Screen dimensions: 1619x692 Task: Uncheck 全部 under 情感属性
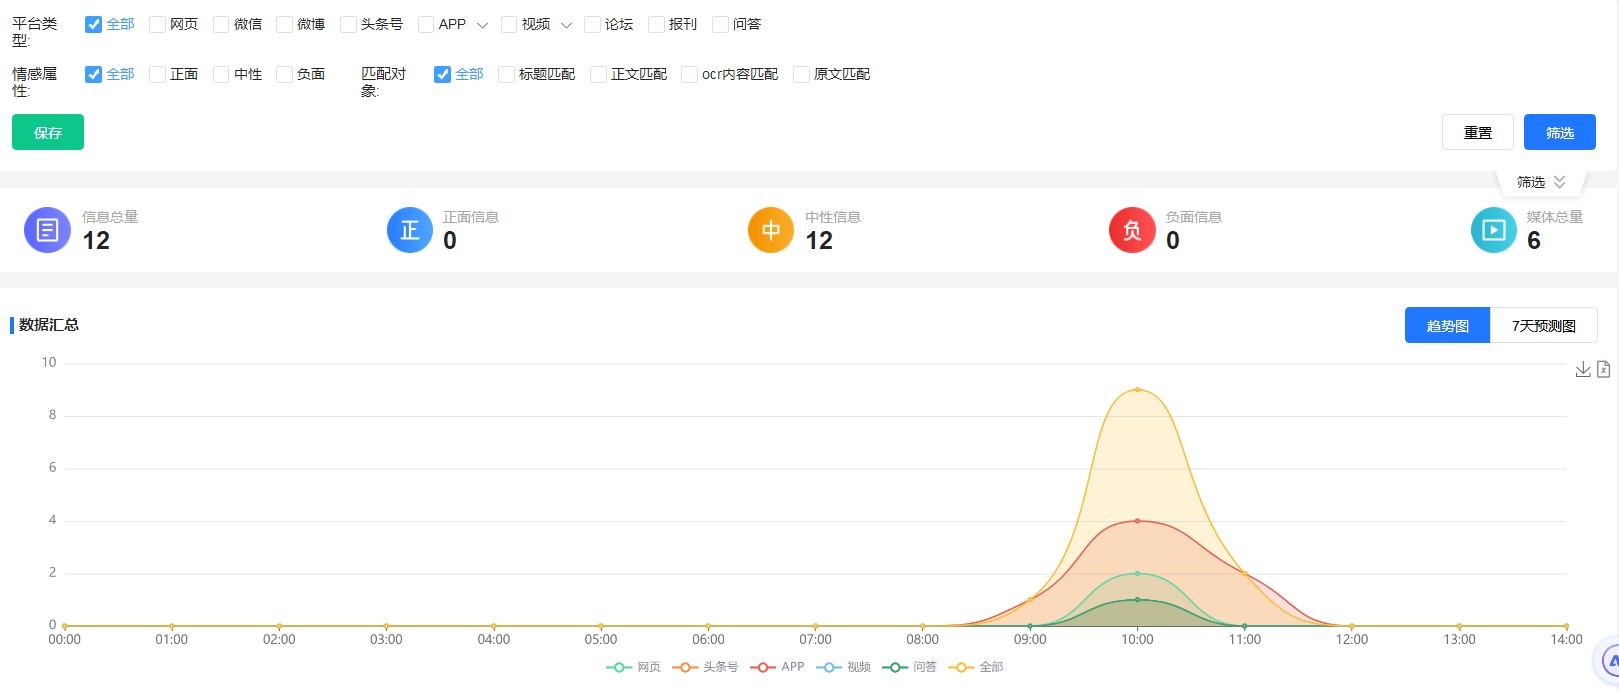pos(93,74)
